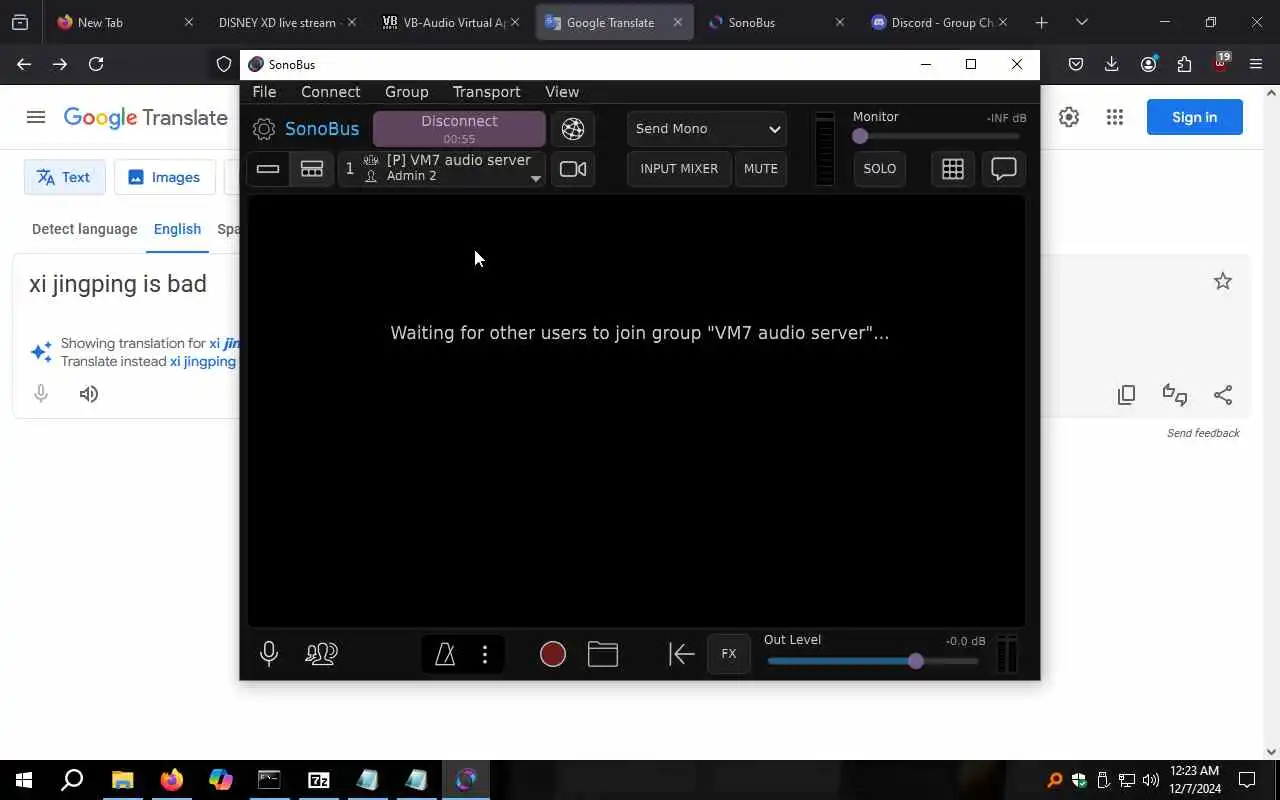The image size is (1280, 800).
Task: Switch to the VB-Audio Virtual tab
Action: pyautogui.click(x=450, y=22)
